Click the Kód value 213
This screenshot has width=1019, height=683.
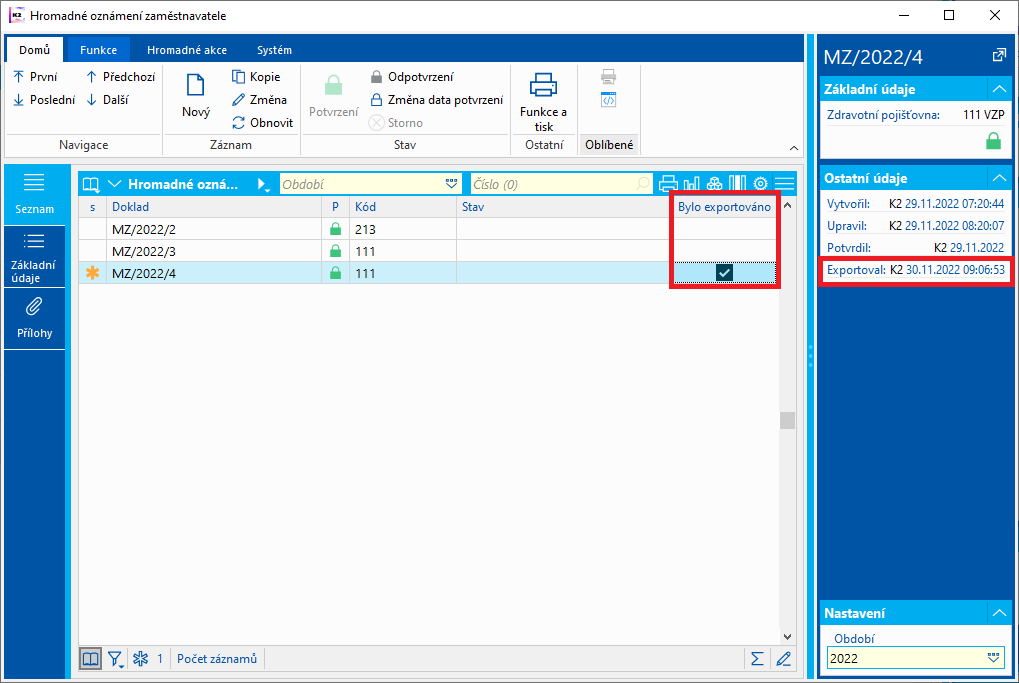pos(365,229)
